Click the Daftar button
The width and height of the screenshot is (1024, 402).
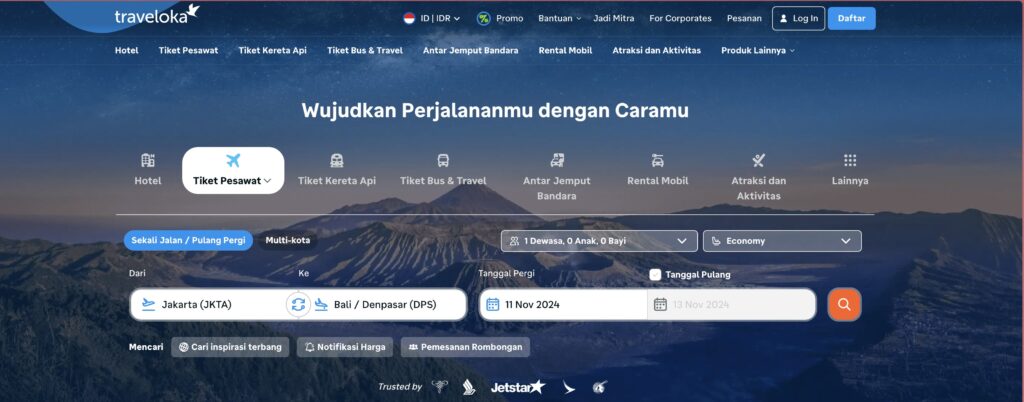click(x=852, y=18)
